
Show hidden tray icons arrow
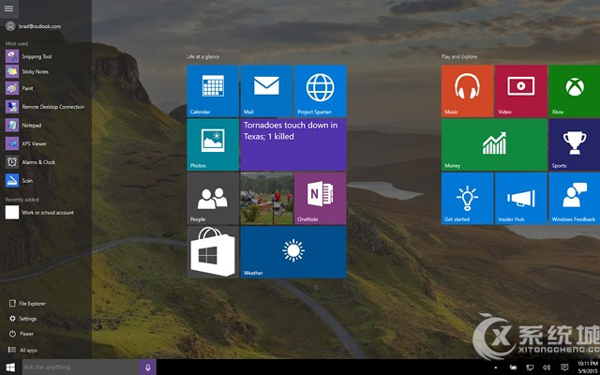point(496,368)
